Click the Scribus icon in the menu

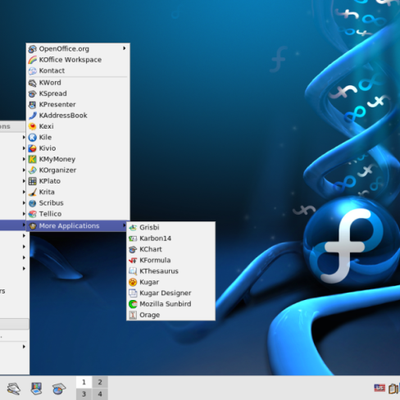[32, 203]
